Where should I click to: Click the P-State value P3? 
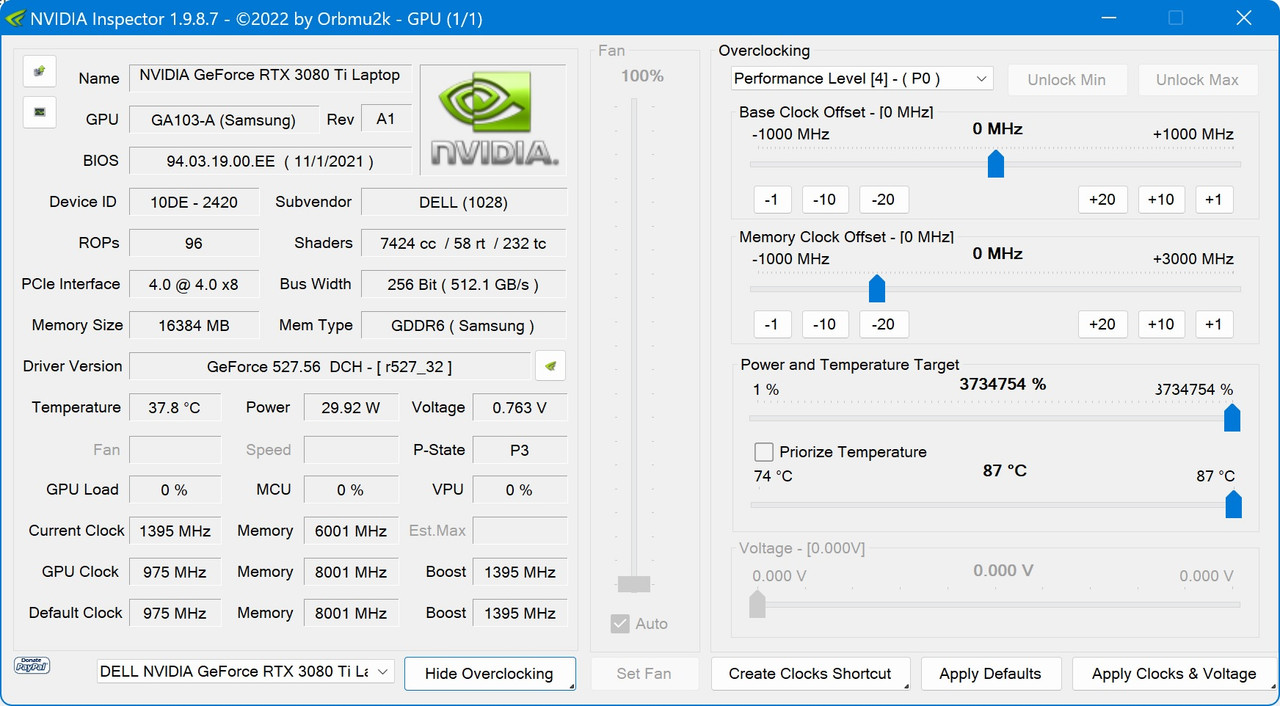520,450
